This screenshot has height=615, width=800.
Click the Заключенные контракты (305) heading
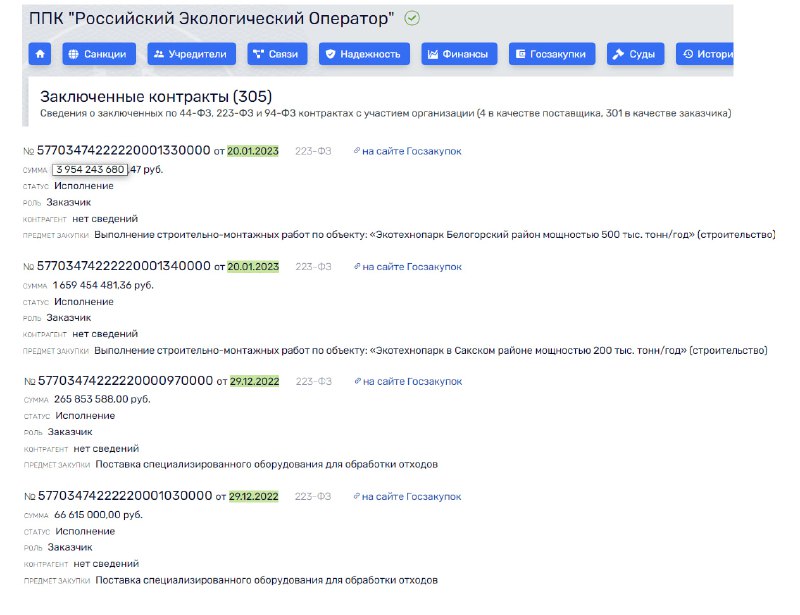click(156, 96)
